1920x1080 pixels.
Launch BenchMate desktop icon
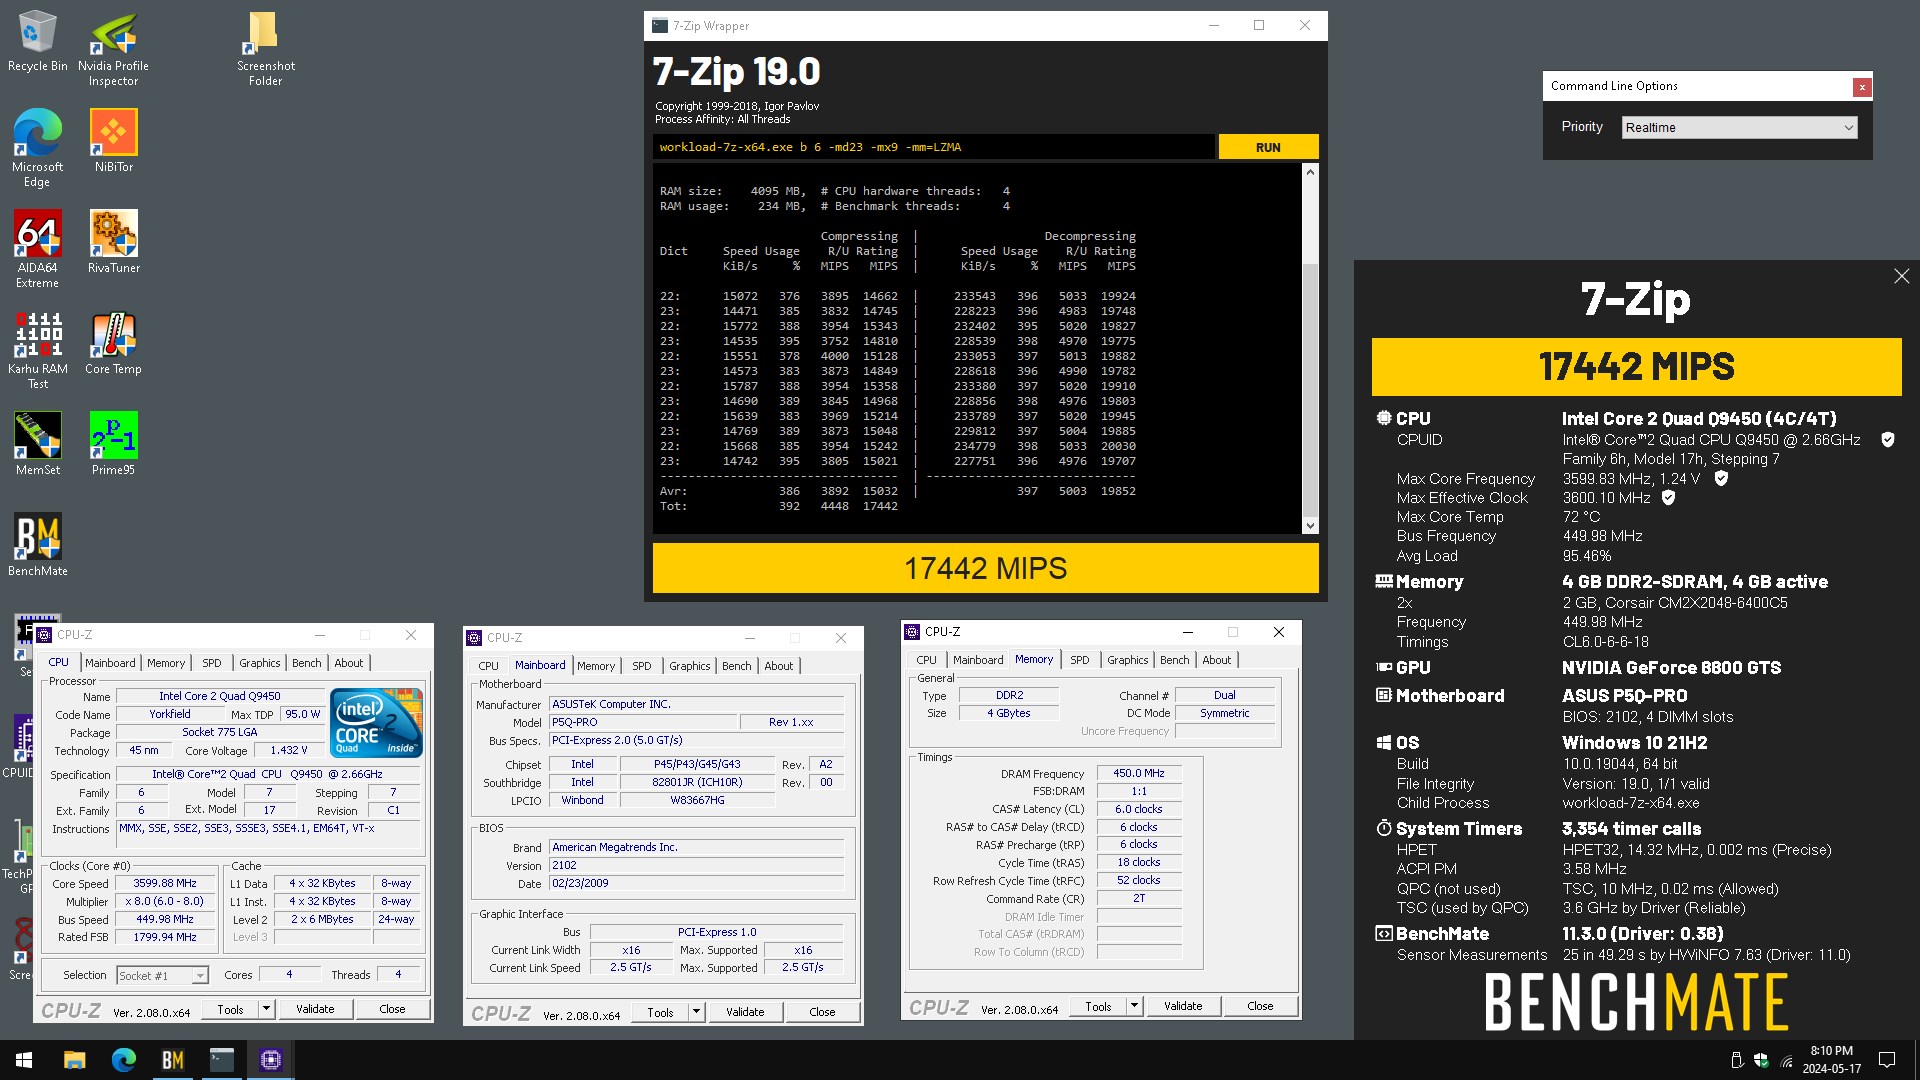coord(37,545)
